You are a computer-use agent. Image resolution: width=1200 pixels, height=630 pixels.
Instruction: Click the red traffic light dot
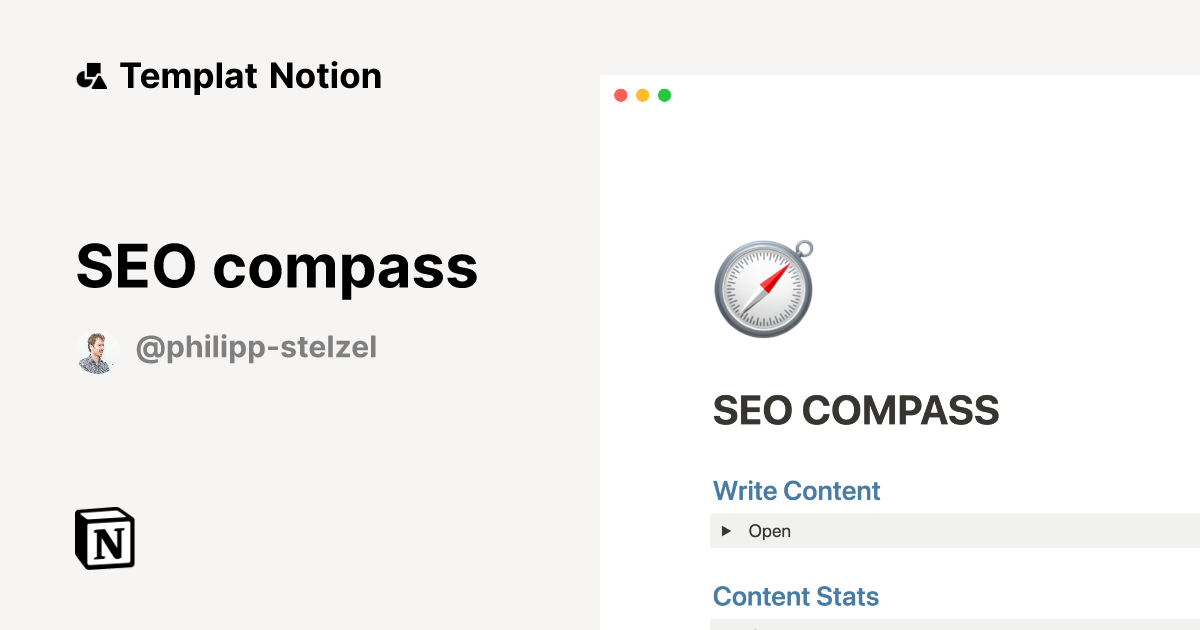point(621,95)
